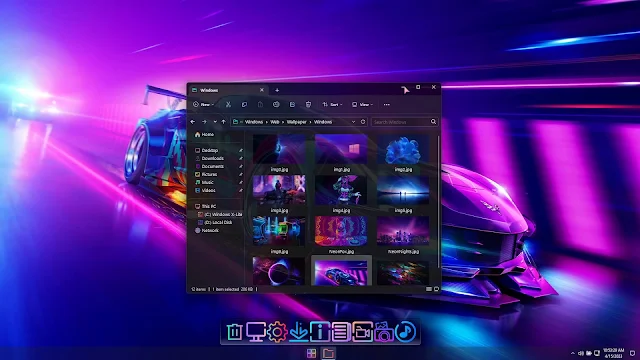Open the info icon on the dock
The height and width of the screenshot is (360, 640).
320,331
